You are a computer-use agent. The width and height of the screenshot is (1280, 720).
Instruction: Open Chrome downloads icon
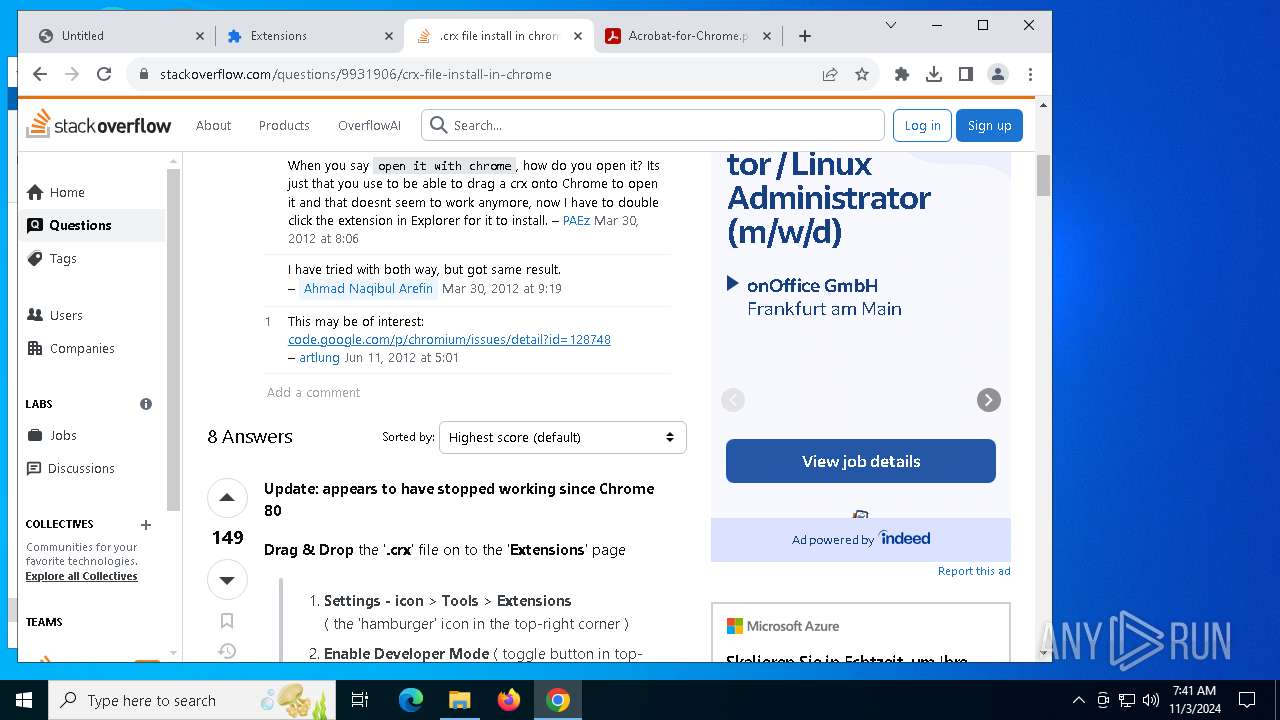(934, 74)
